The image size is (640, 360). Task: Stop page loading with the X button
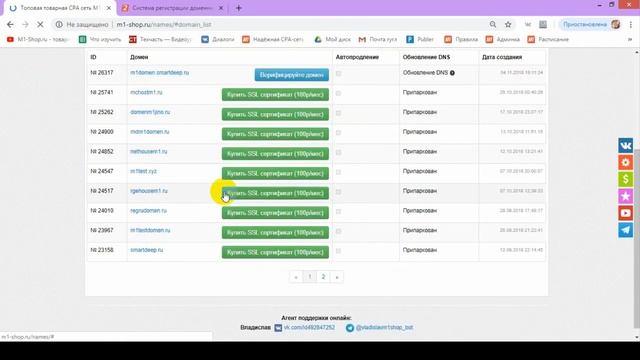click(40, 24)
